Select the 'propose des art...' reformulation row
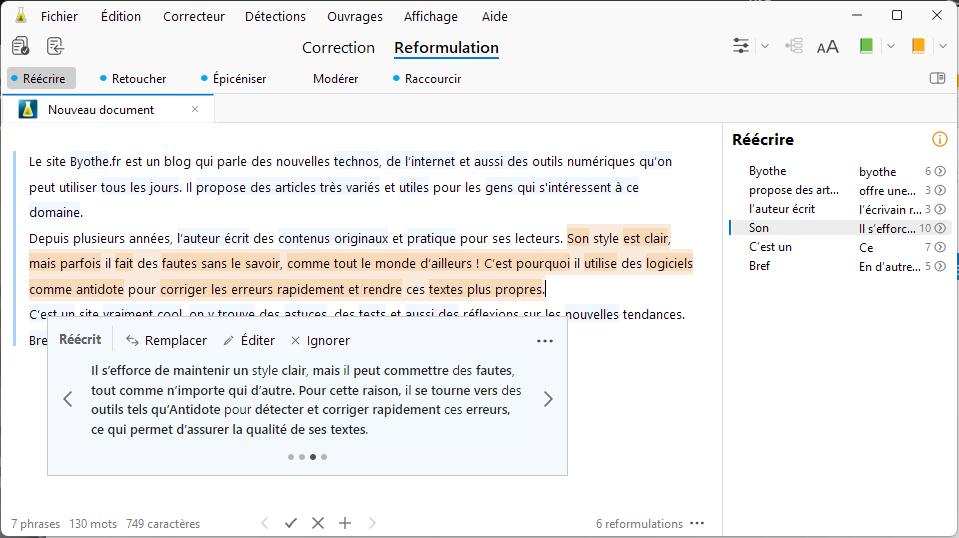 [x=839, y=190]
